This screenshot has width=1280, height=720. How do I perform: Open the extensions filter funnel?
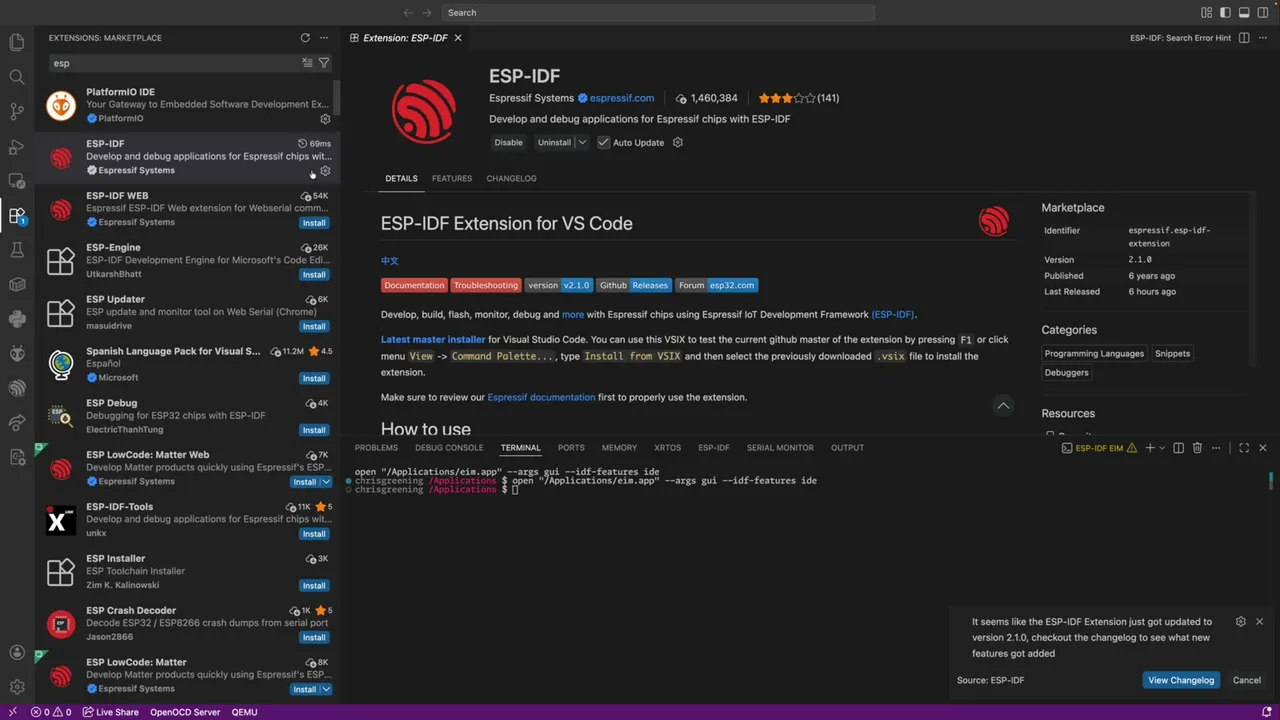point(324,63)
